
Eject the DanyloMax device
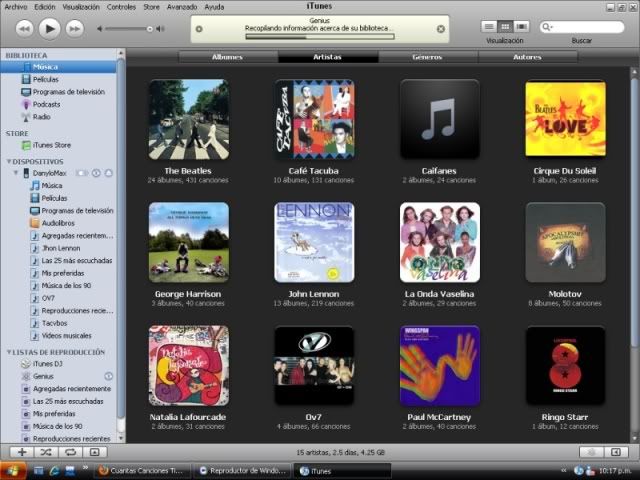pos(109,173)
